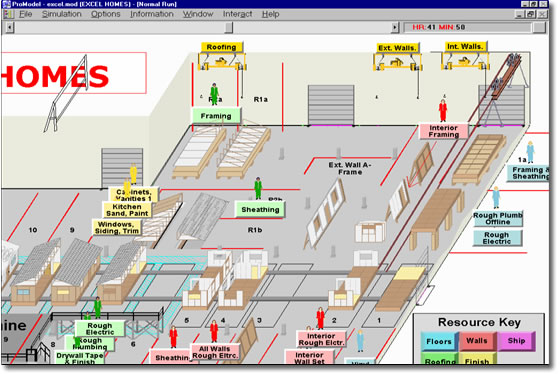This screenshot has width=560, height=374.
Task: Open the Interact menu
Action: (238, 14)
